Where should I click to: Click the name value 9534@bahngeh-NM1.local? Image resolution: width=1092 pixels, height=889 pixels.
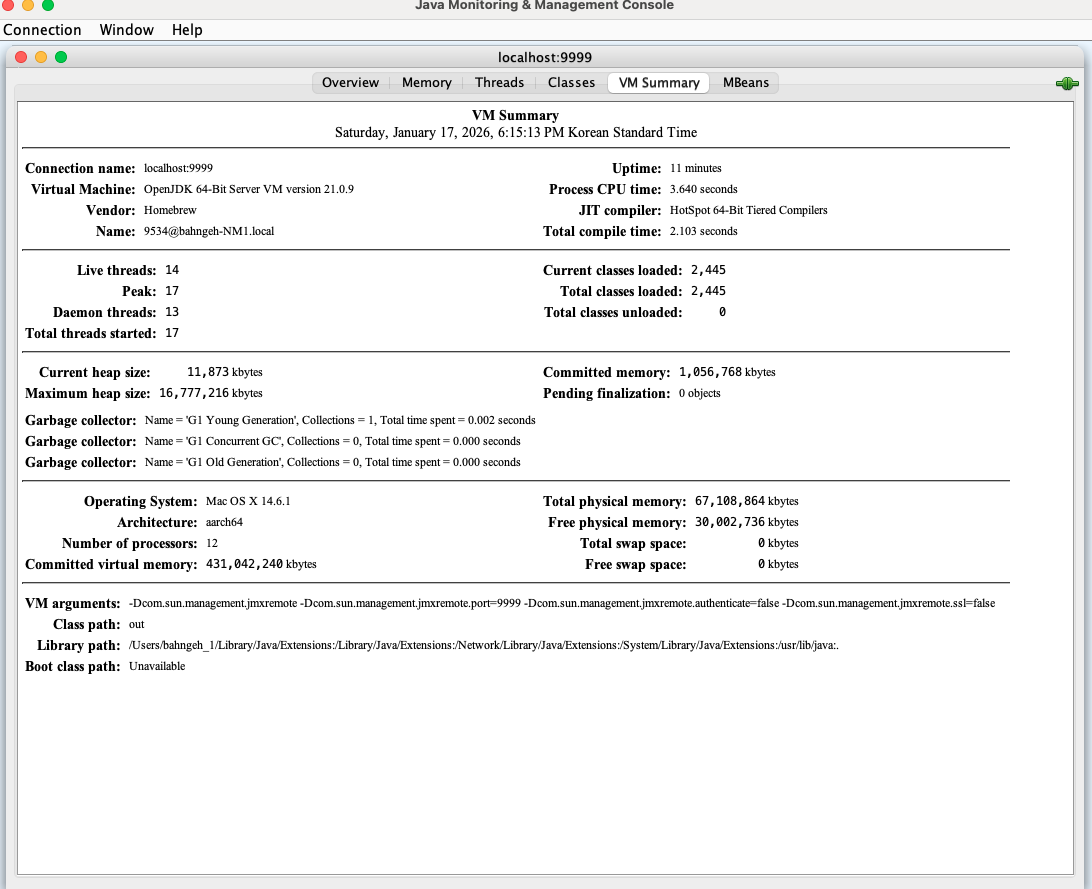pos(209,230)
